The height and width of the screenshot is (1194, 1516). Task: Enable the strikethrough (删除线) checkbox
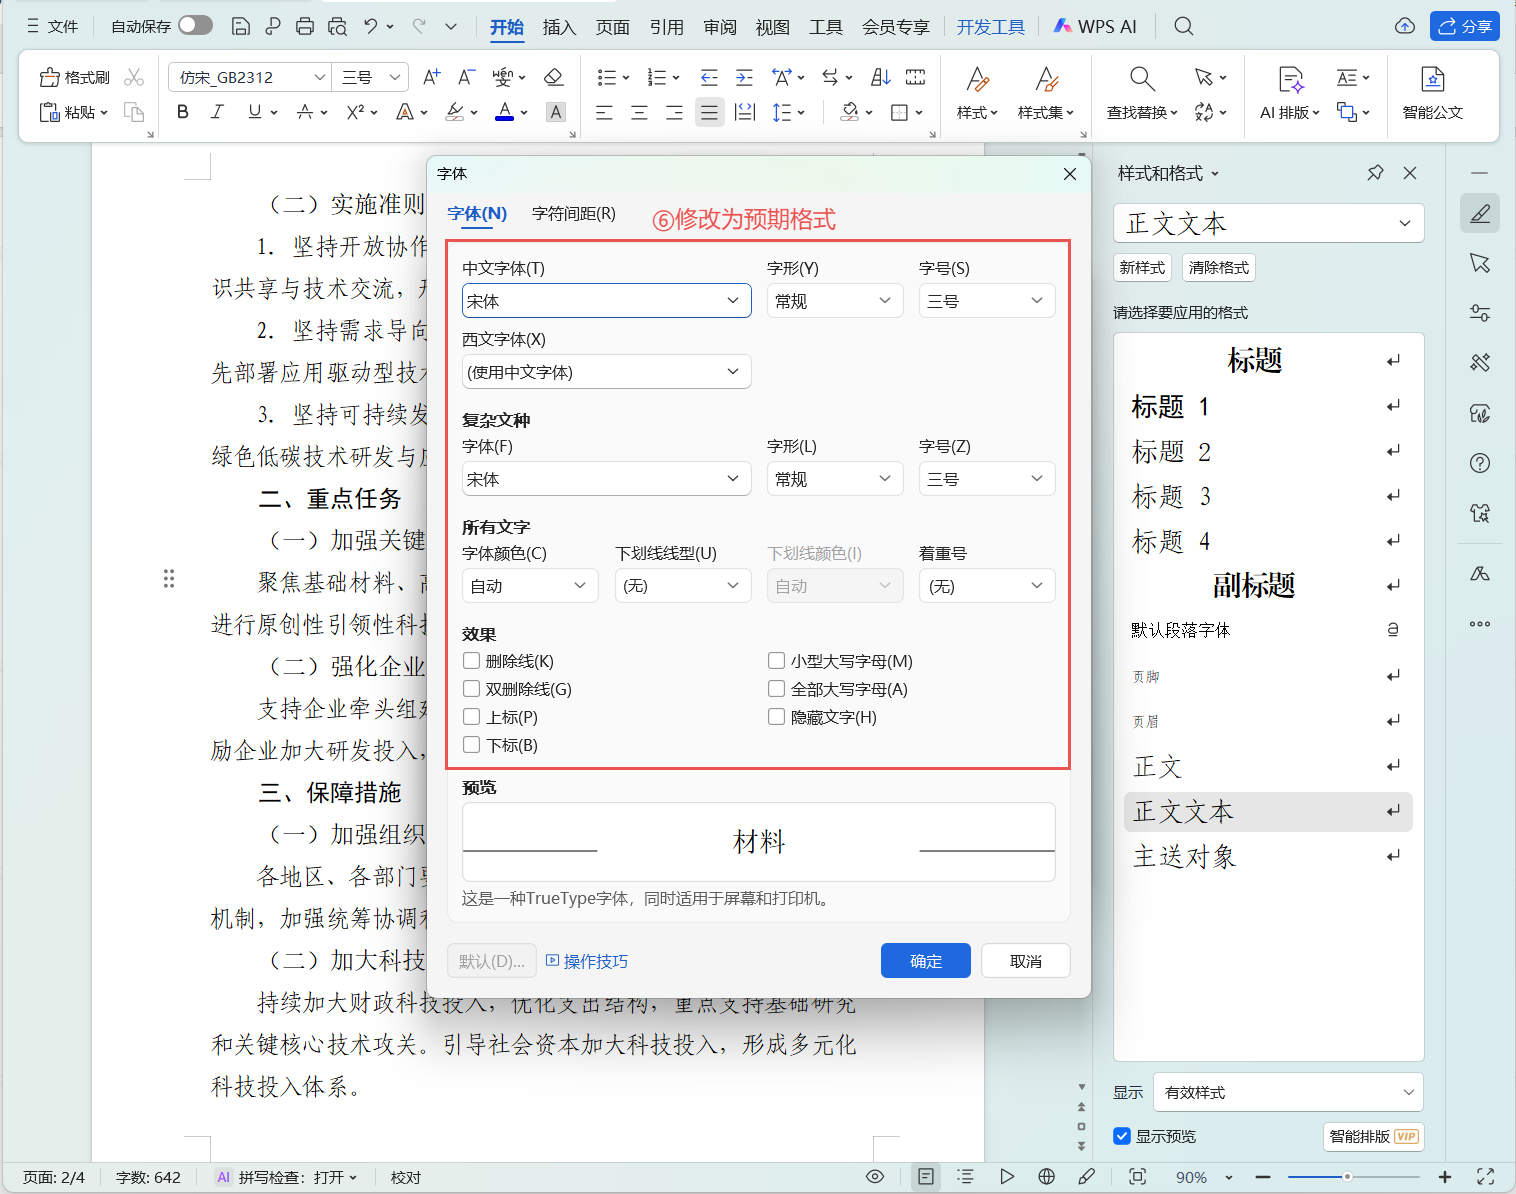coord(472,661)
